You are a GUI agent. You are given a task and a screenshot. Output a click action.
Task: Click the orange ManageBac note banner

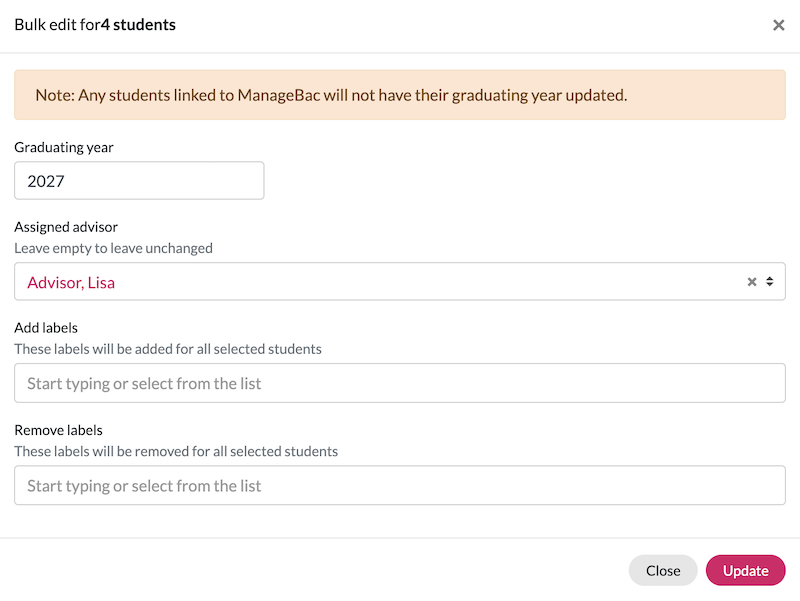pos(399,95)
